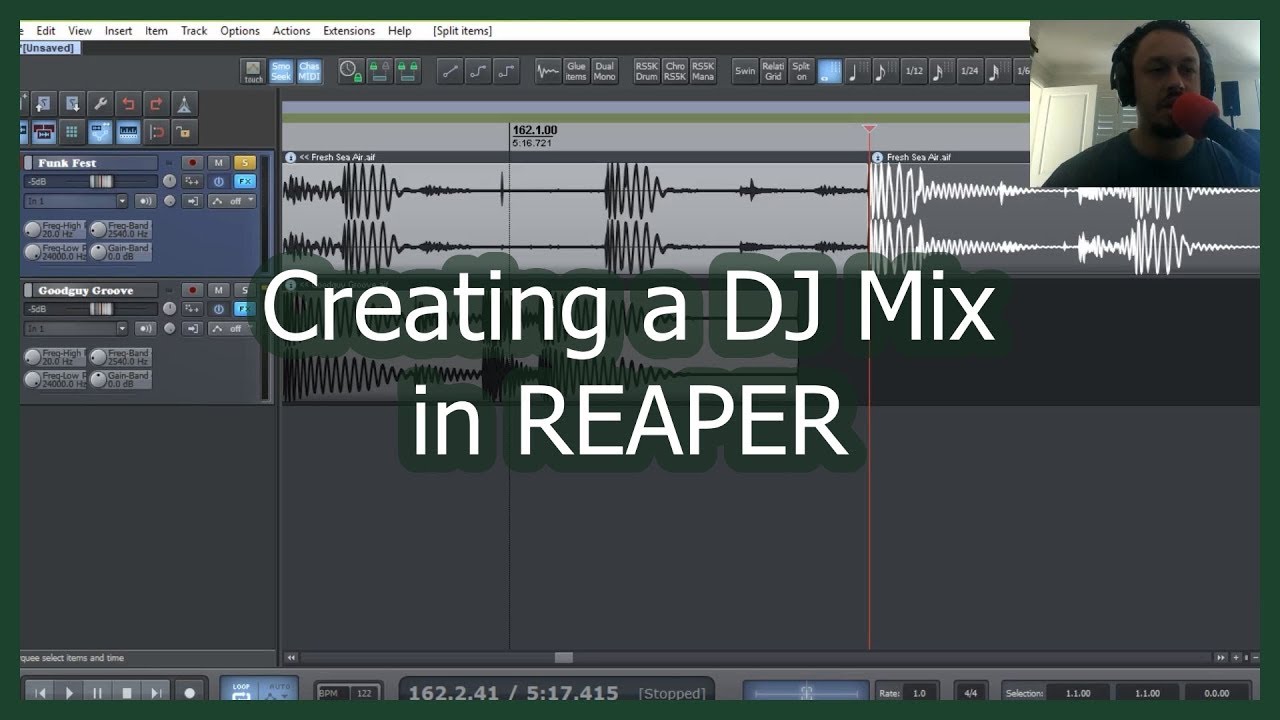Toggle the Chase MIDI toolbar button
1280x720 pixels.
pos(309,71)
